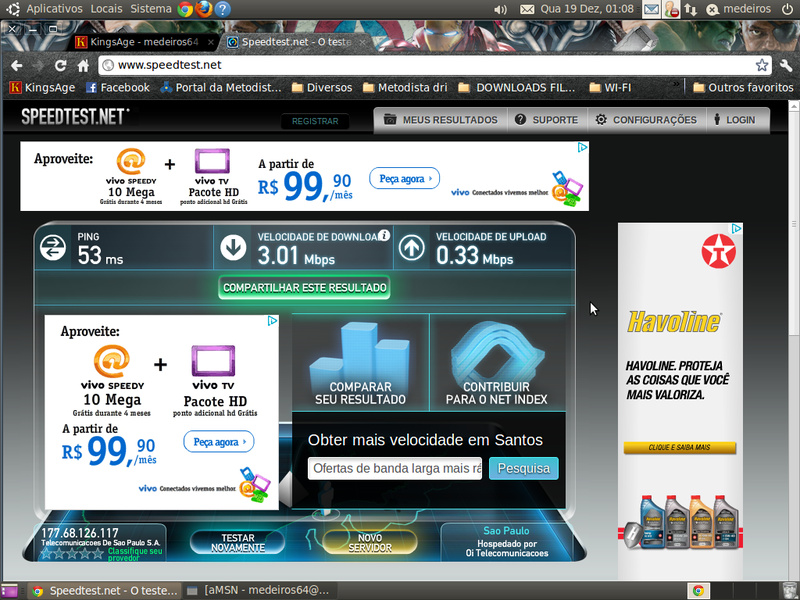Open Configurações tab
Viewport: 800px width, 600px height.
646,120
